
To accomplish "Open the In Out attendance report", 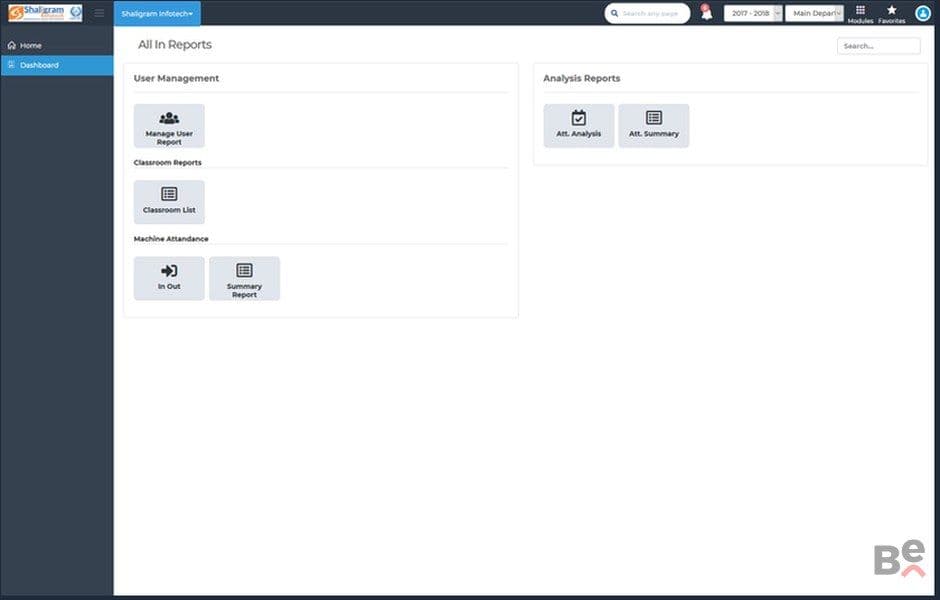I will point(169,278).
